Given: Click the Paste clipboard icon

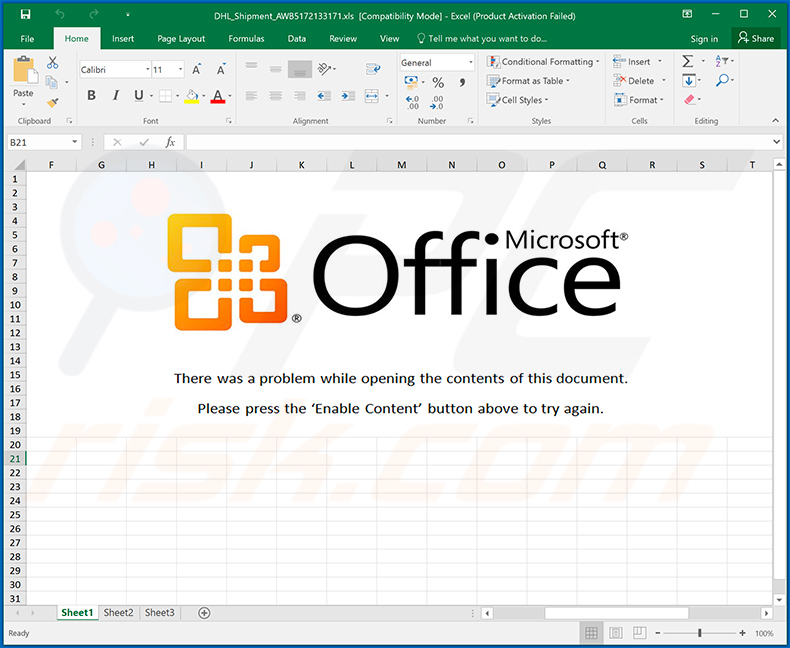Looking at the screenshot, I should point(24,71).
